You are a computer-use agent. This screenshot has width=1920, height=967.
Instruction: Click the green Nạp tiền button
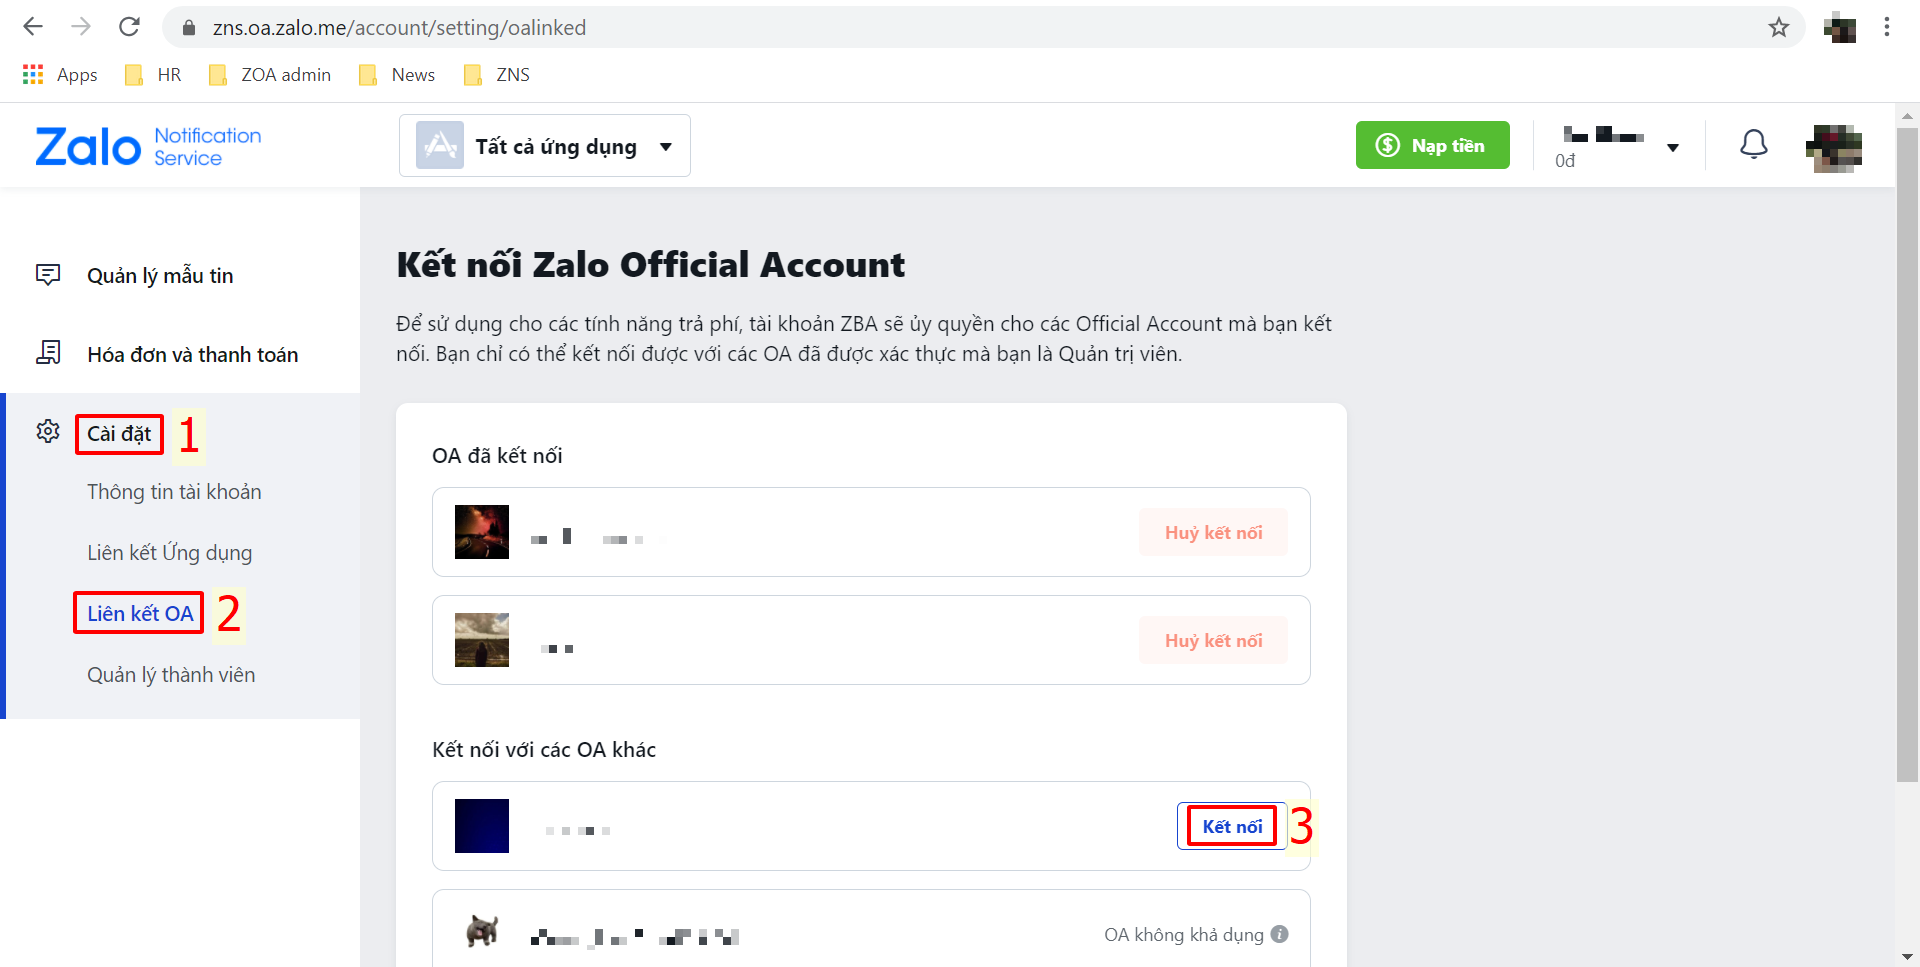click(1432, 145)
